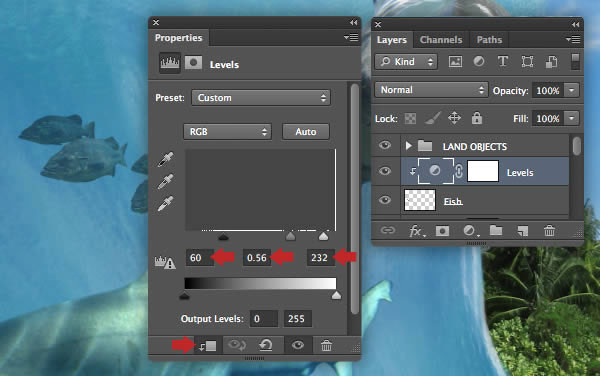This screenshot has height=376, width=600.
Task: Click the Output Levels field showing 0
Action: click(264, 319)
